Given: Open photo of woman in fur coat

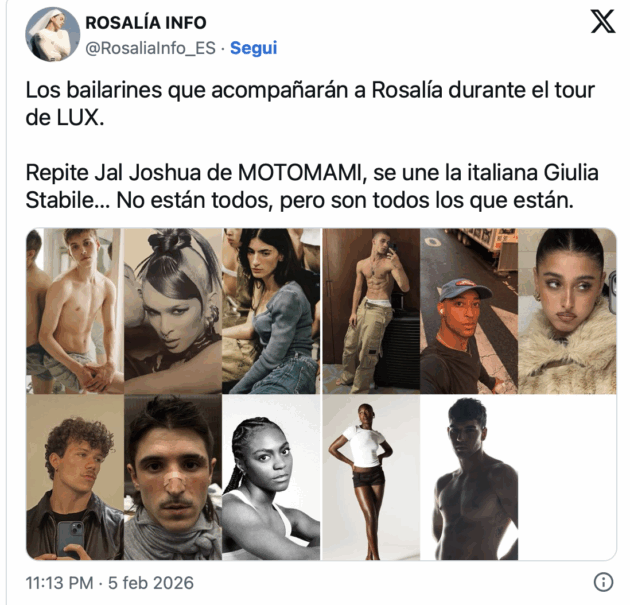Looking at the screenshot, I should (567, 311).
